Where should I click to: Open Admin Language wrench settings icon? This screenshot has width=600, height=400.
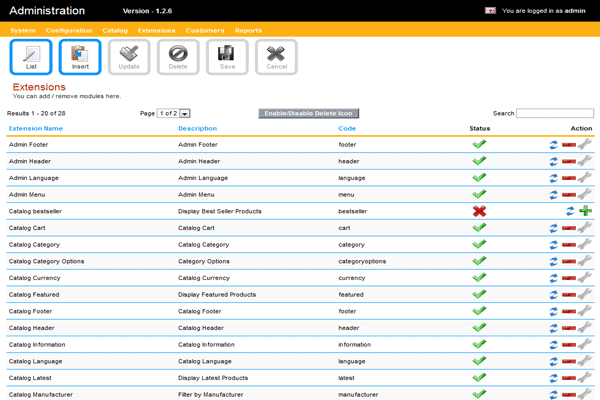(x=585, y=177)
